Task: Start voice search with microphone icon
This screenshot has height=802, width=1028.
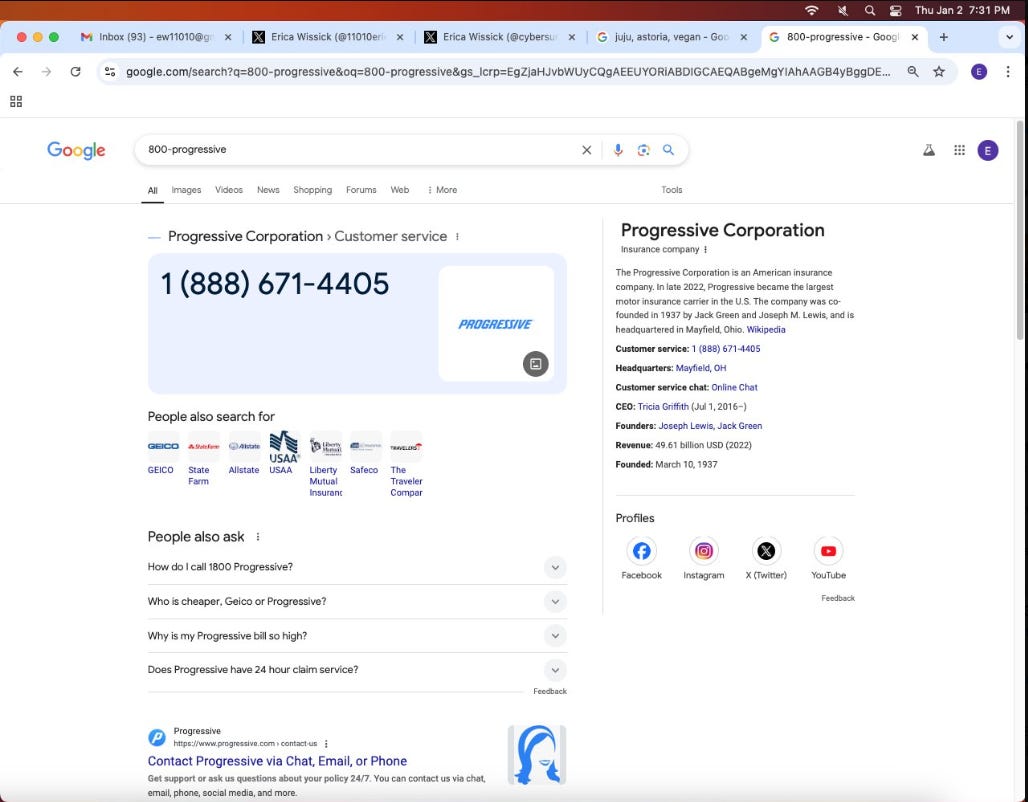Action: pyautogui.click(x=618, y=150)
